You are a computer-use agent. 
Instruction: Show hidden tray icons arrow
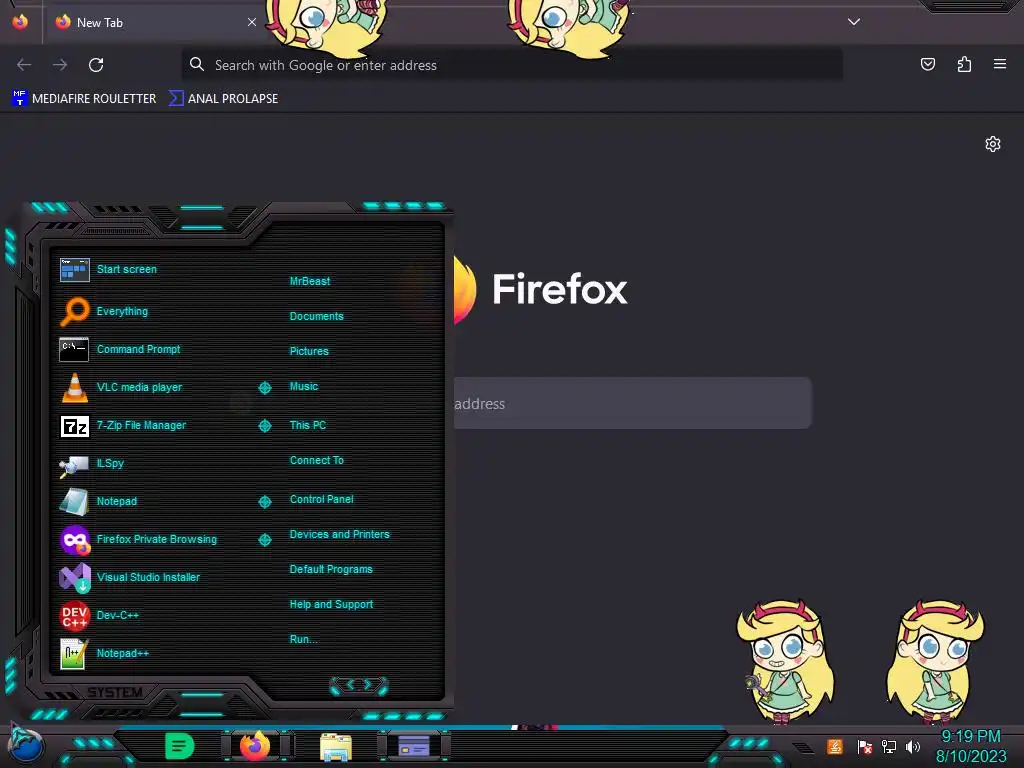(803, 748)
